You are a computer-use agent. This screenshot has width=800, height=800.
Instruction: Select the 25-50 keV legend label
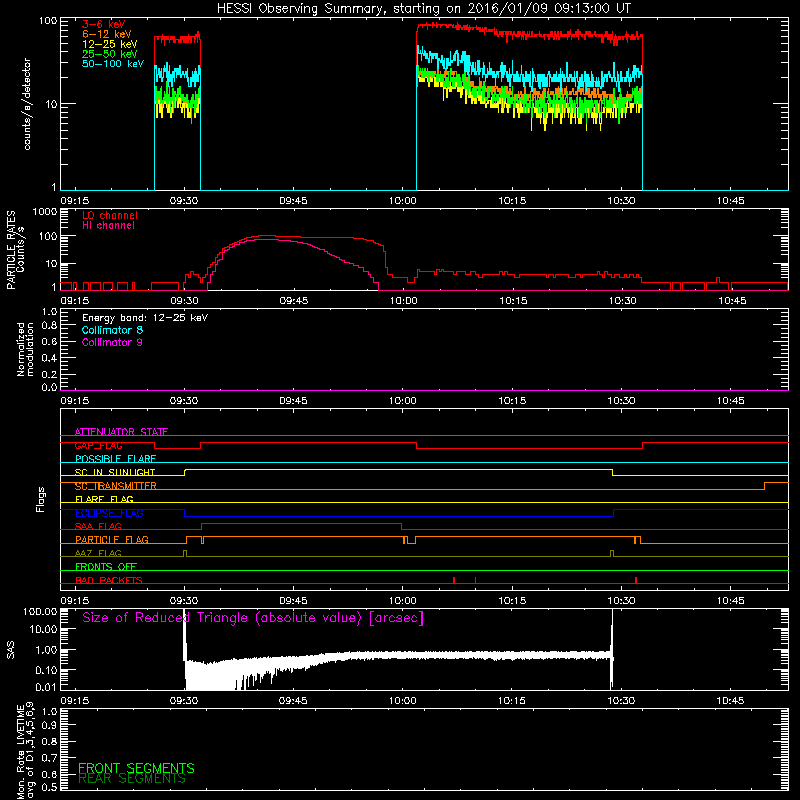(x=110, y=54)
